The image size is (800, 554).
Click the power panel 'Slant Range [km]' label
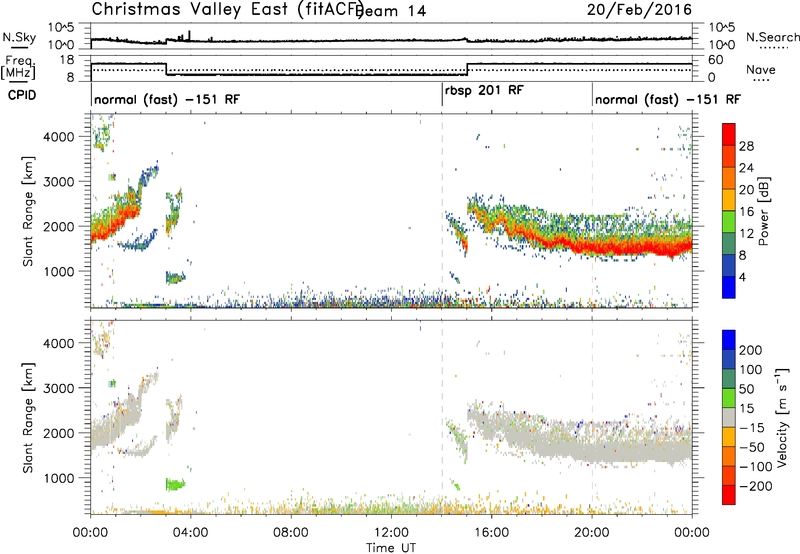point(29,211)
